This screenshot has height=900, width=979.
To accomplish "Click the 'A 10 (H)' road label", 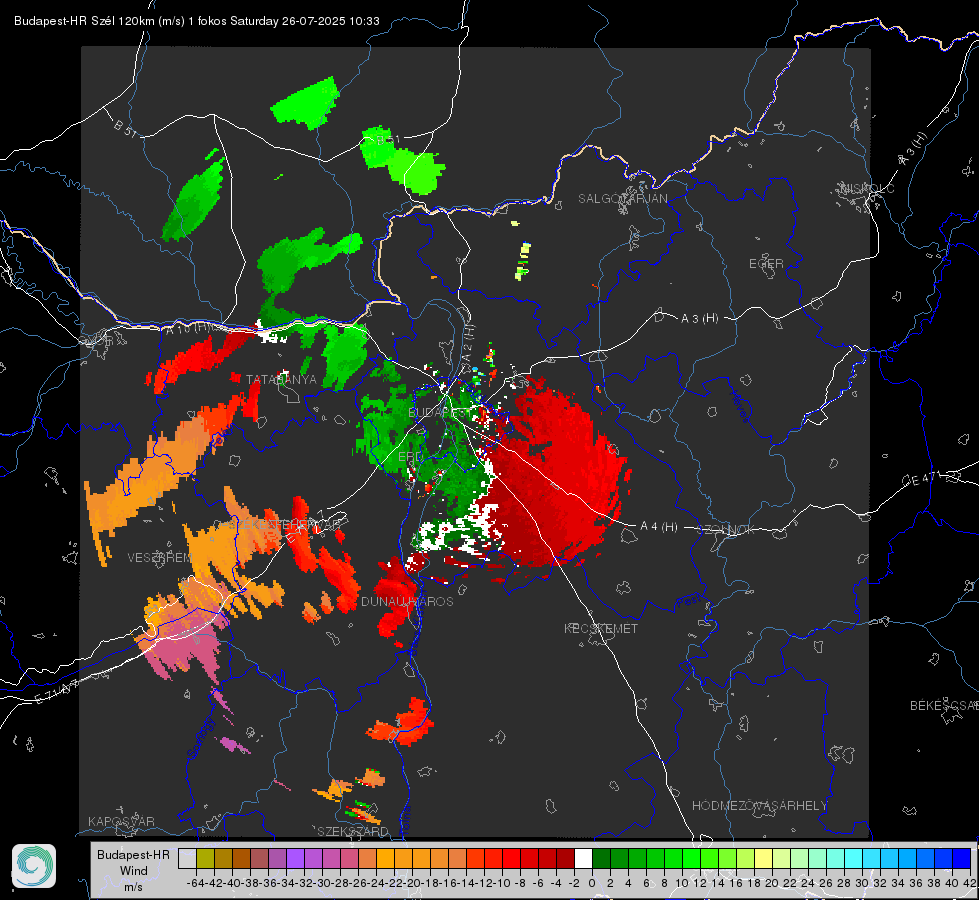I will 189,328.
